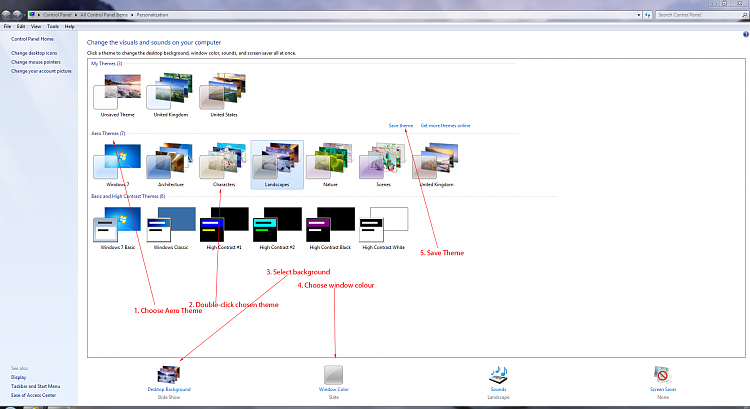Click Control Panel in the address bar
This screenshot has width=750, height=409.
pyautogui.click(x=57, y=15)
